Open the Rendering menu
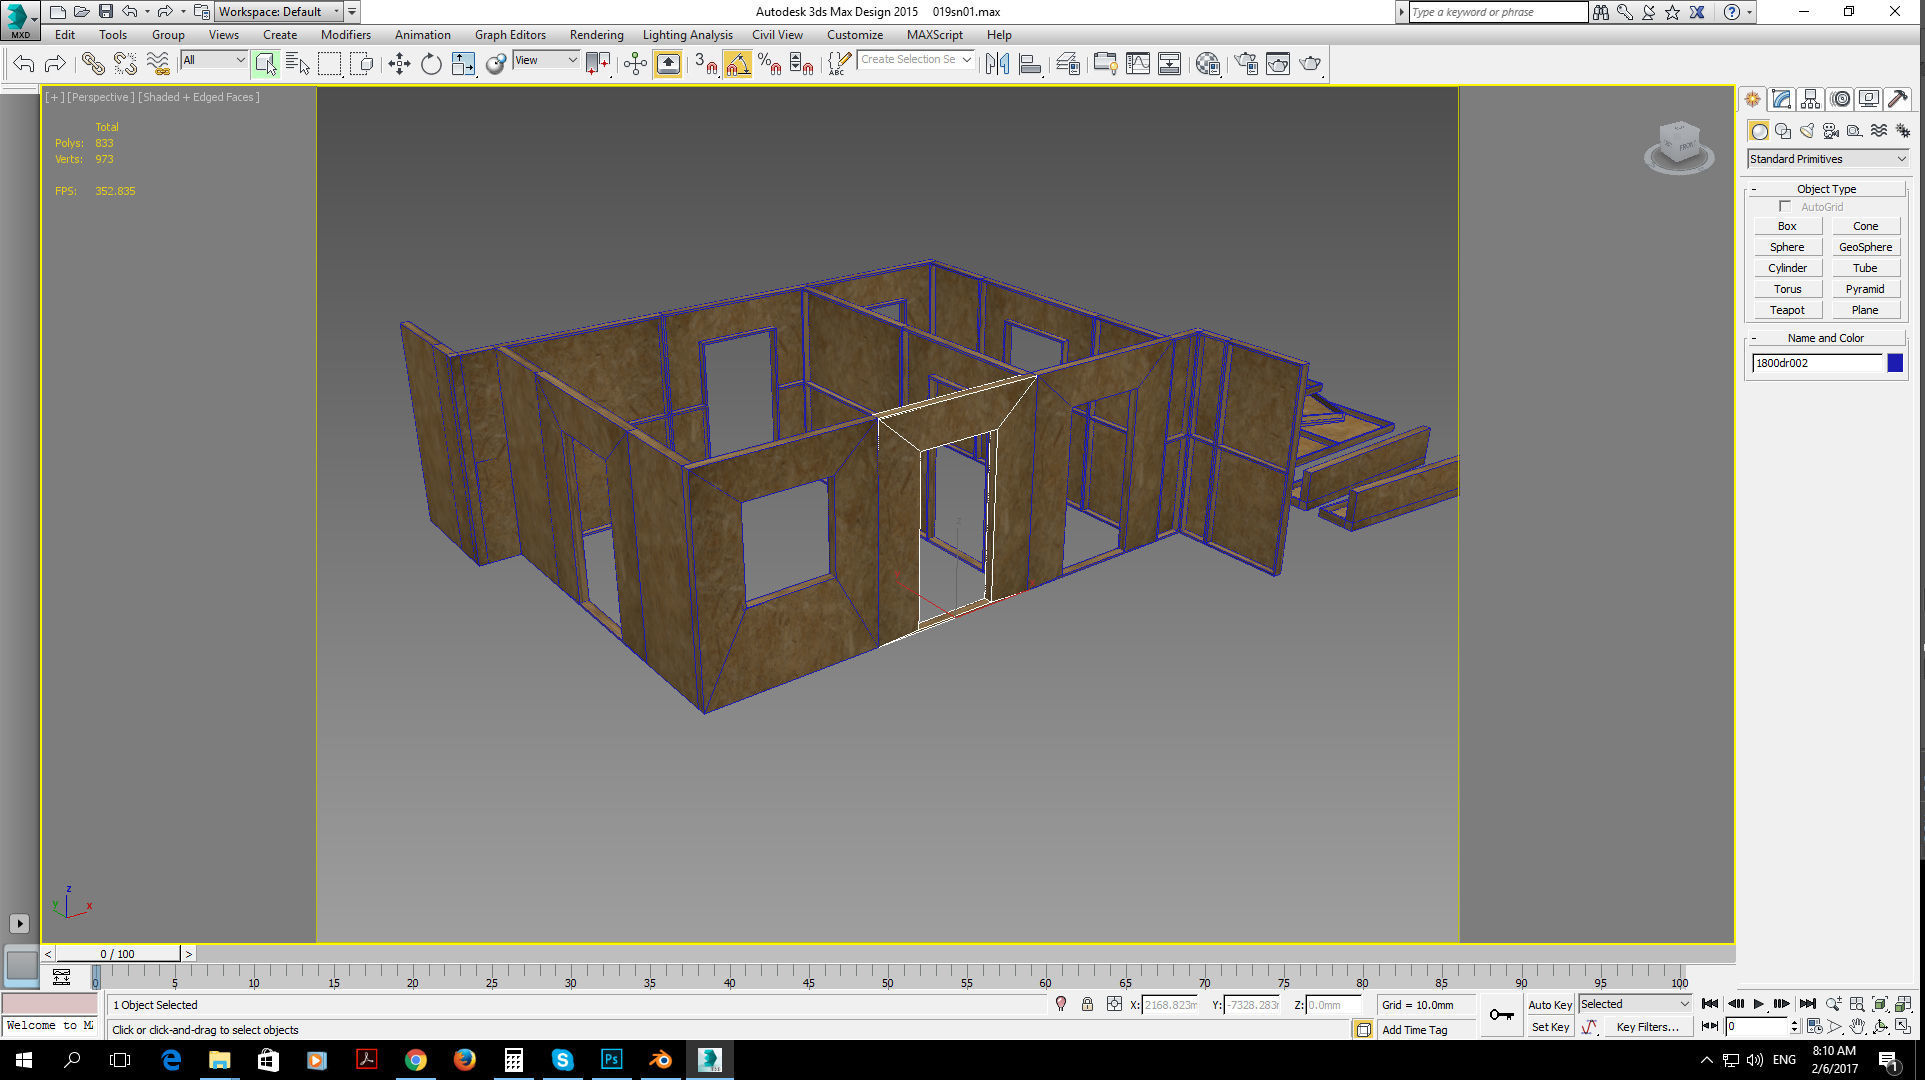This screenshot has height=1080, width=1925. [x=596, y=35]
